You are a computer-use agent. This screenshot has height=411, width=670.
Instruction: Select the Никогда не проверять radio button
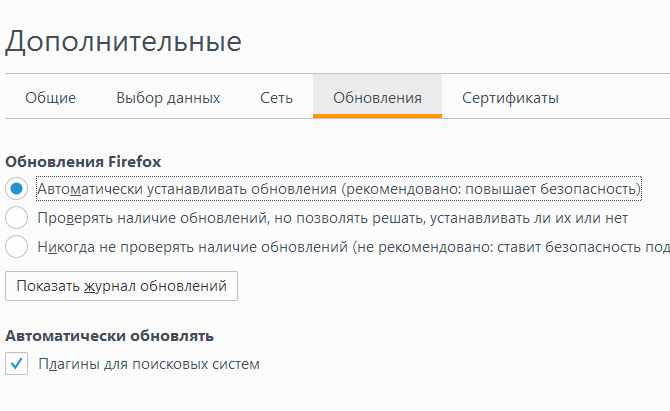(x=17, y=247)
